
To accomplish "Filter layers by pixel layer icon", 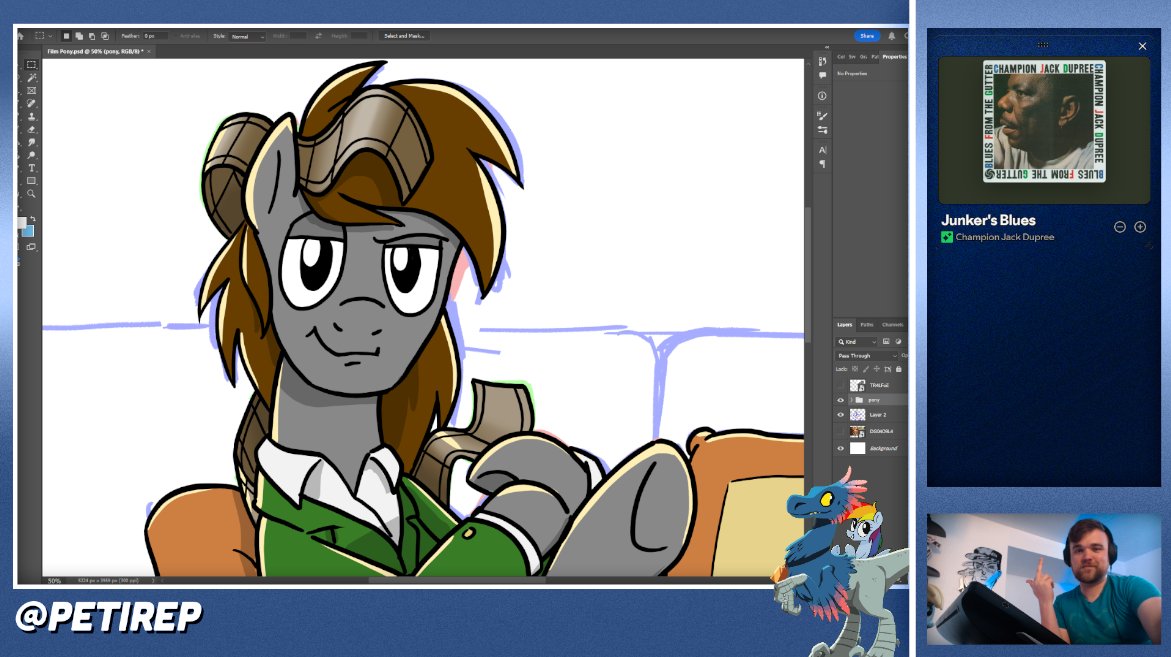I will tap(886, 341).
